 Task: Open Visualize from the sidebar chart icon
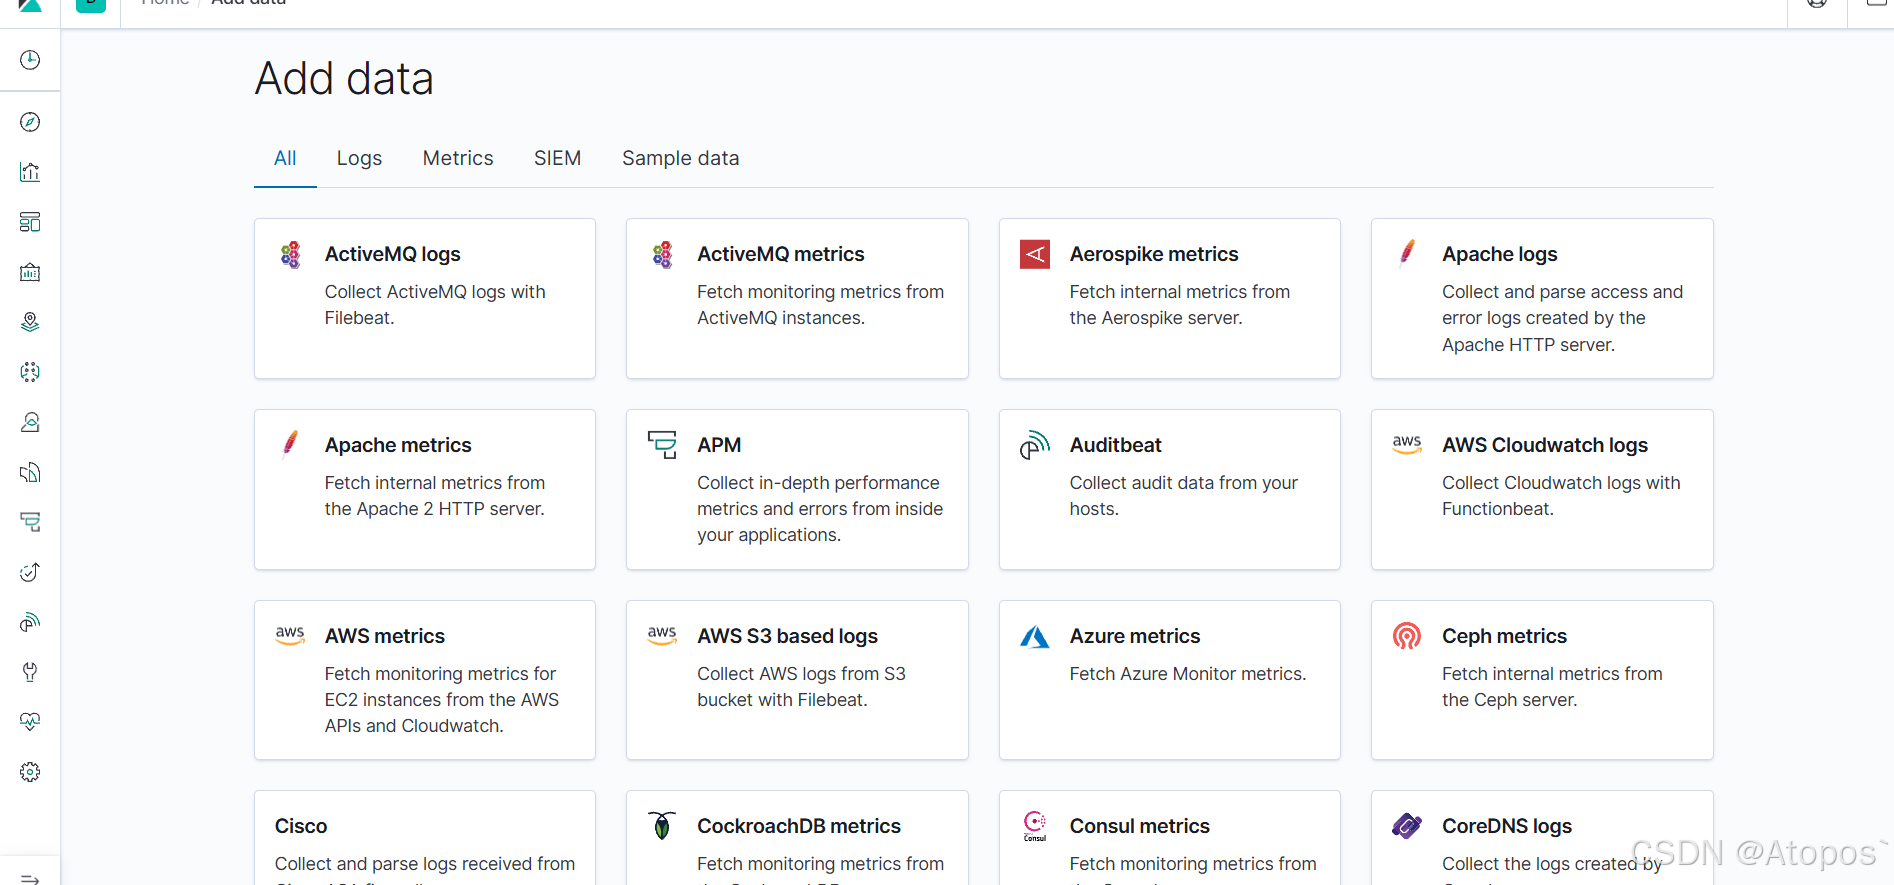coord(30,172)
